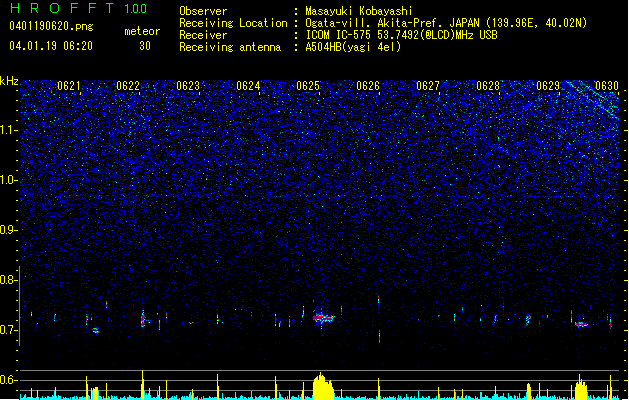Click the 0623 time marker
Screen dimensions: 629x400
click(188, 86)
